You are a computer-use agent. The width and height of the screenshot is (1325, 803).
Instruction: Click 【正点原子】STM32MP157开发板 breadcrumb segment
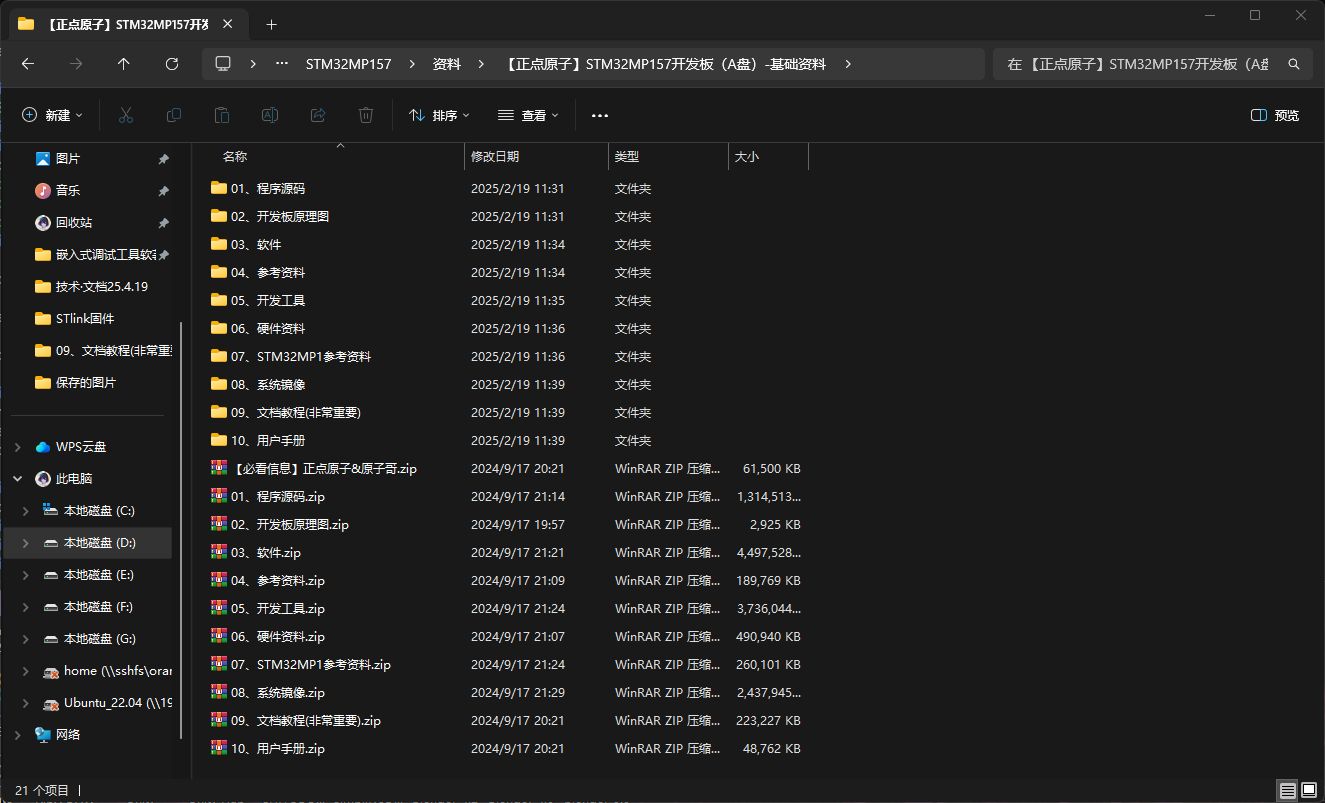point(665,63)
